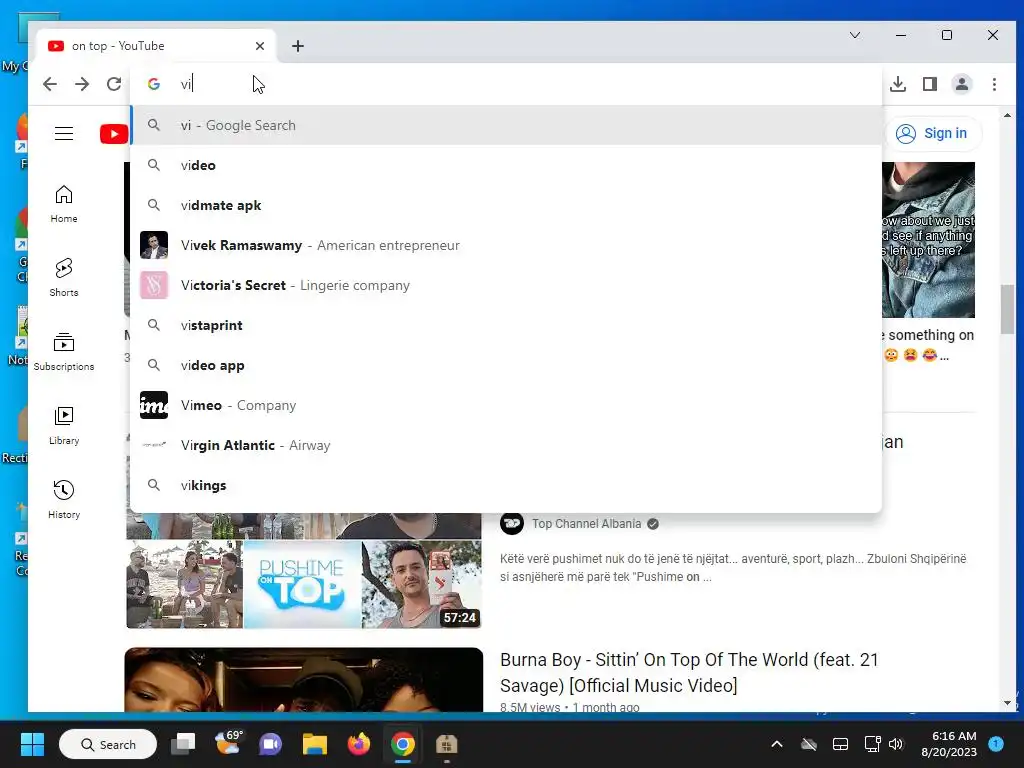Toggle the Chrome side panel icon
Image resolution: width=1024 pixels, height=768 pixels.
[930, 84]
